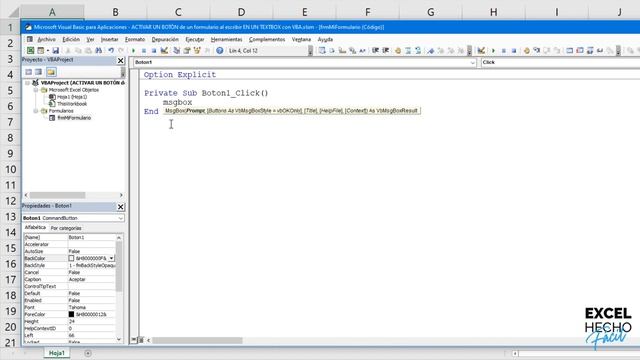Run the macro using the standard toolbar play icon
640x360 pixels.
tap(133, 51)
